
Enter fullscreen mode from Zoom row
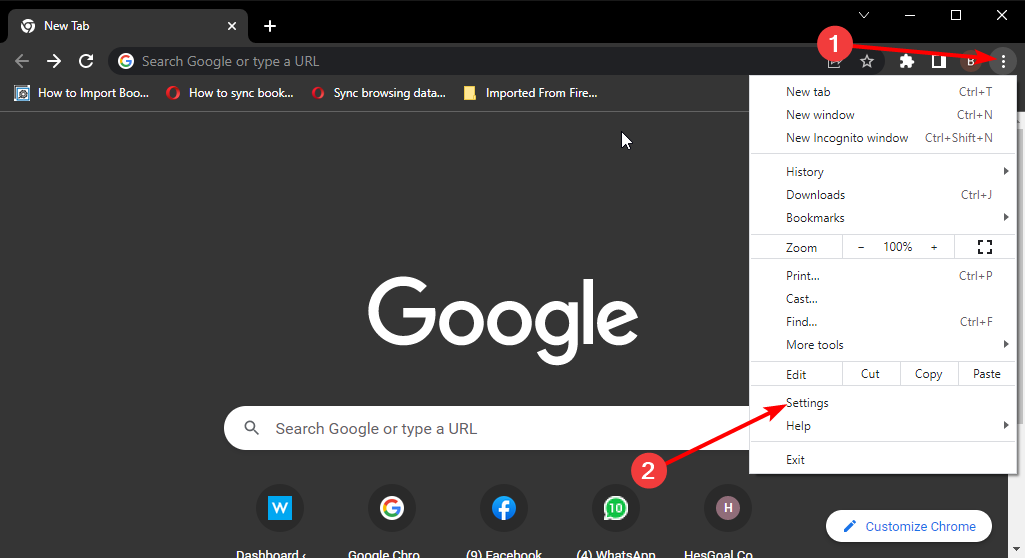tap(984, 247)
